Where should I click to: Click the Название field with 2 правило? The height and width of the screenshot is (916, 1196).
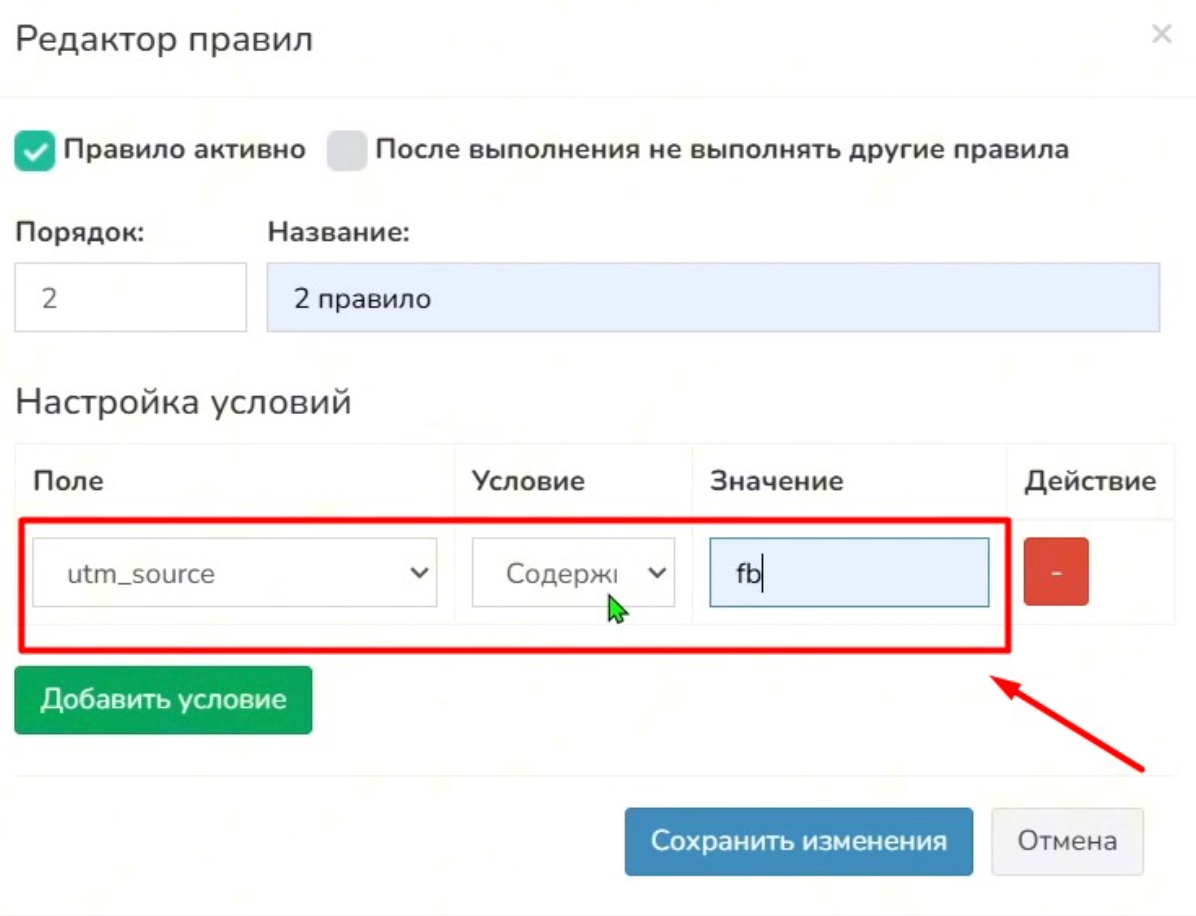(x=712, y=298)
